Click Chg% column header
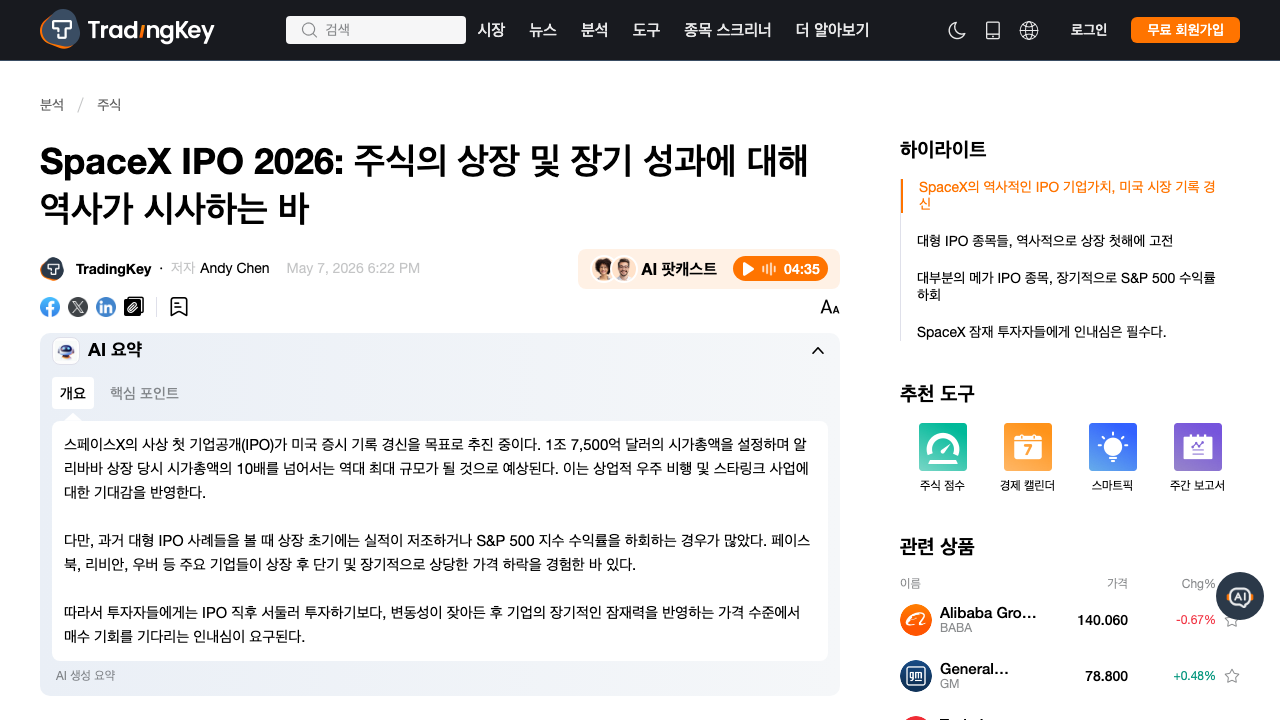Screen dimensions: 1280x720 point(1198,583)
